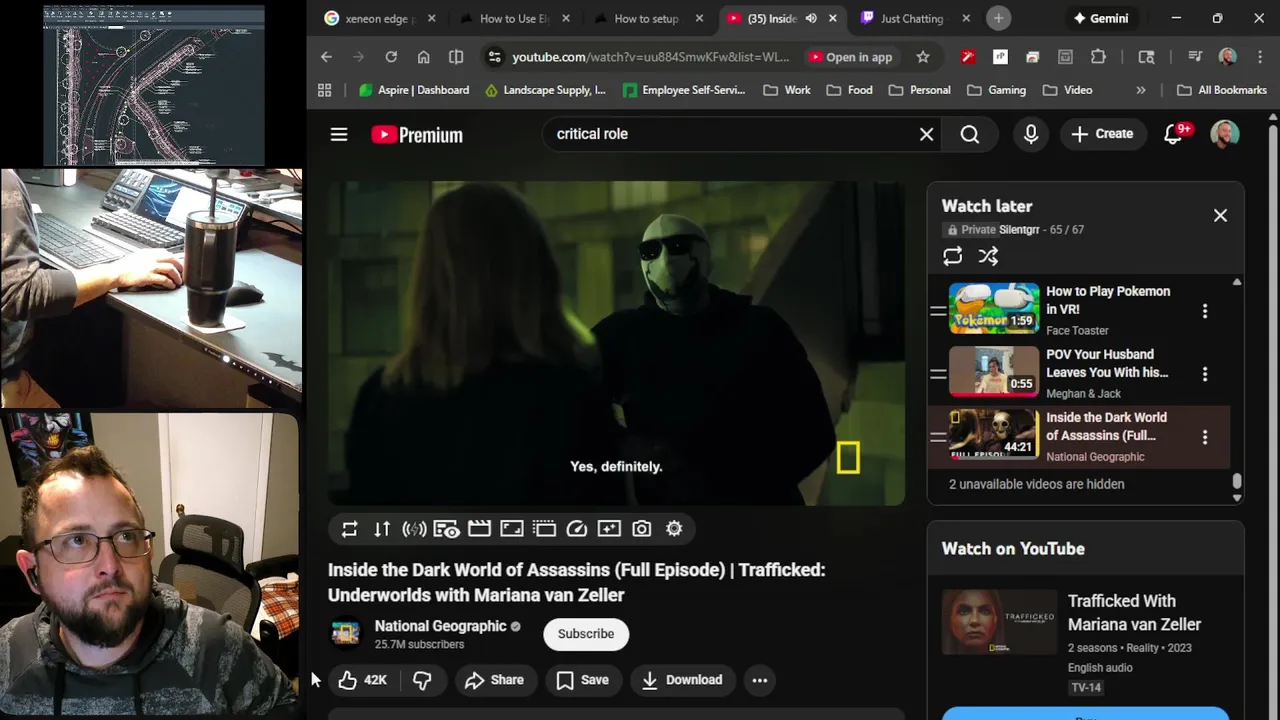
Task: Open the All Bookmarks folder
Action: [1222, 90]
